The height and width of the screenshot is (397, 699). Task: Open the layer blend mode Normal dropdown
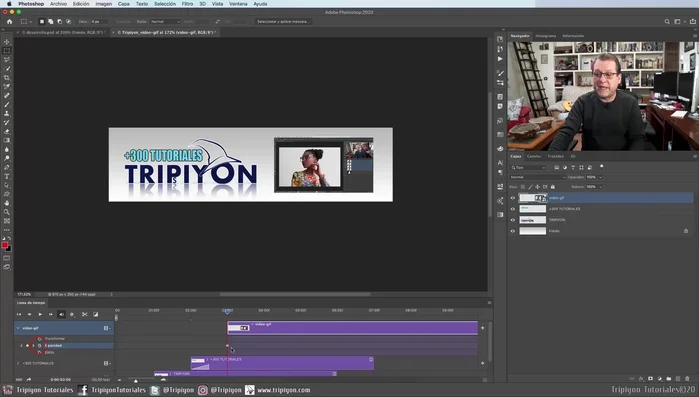(538, 177)
